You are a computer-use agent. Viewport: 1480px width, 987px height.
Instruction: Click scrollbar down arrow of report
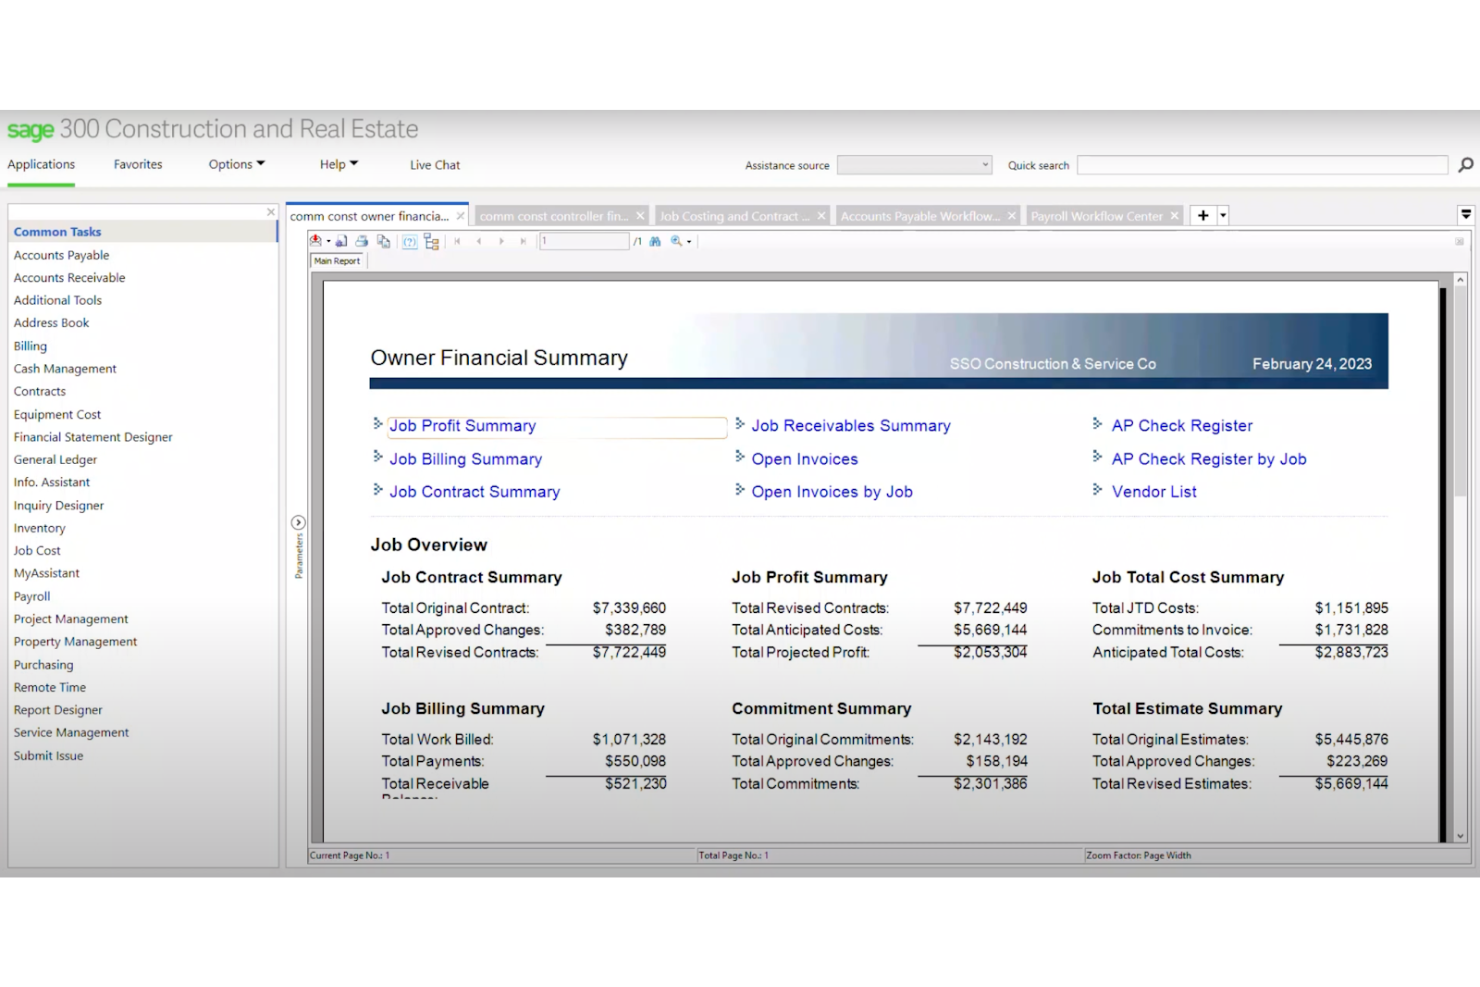point(1460,835)
